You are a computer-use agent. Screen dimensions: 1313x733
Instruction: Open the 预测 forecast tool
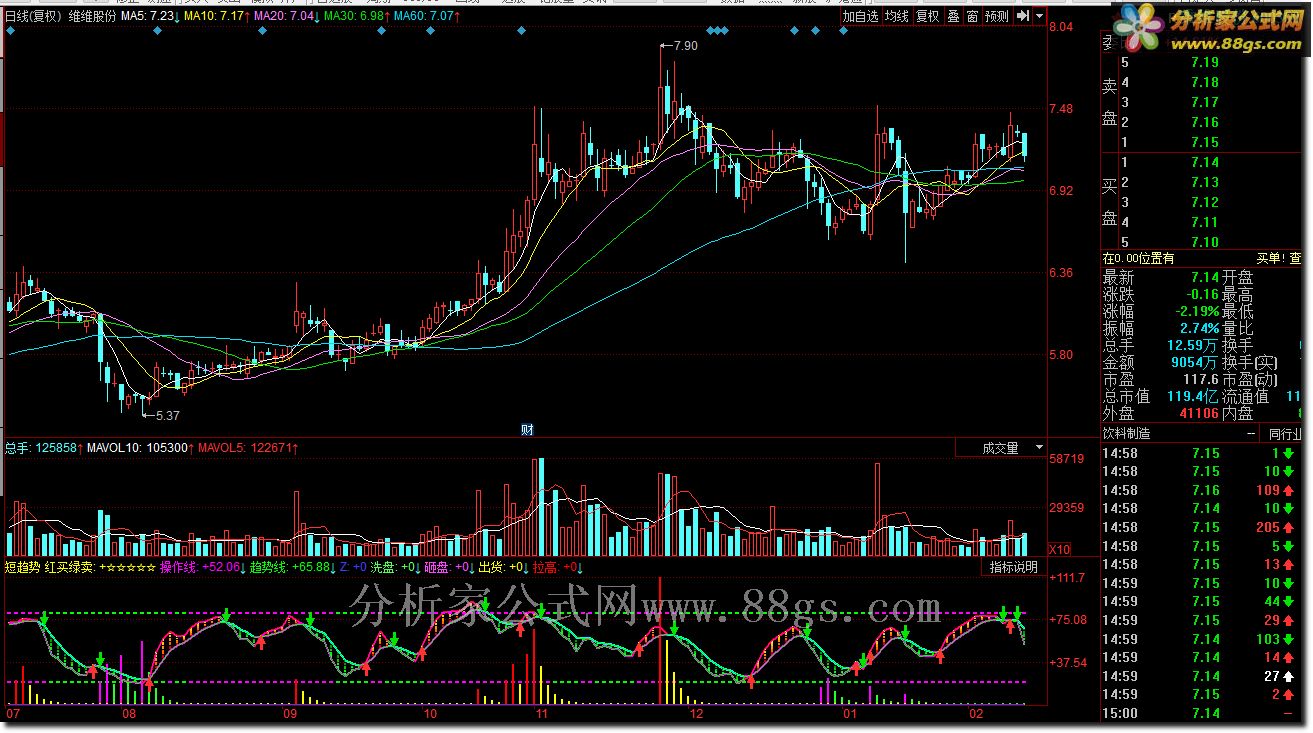996,16
